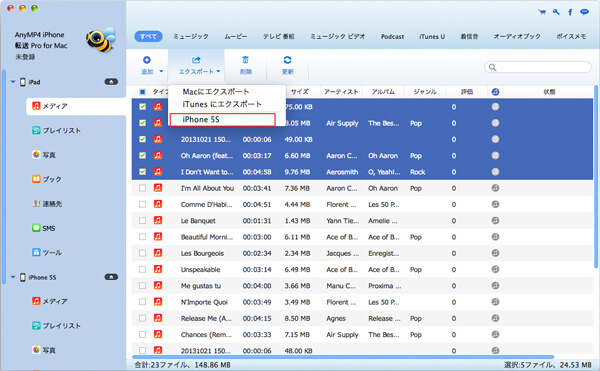Click the feedback speech bubble icon

click(584, 12)
